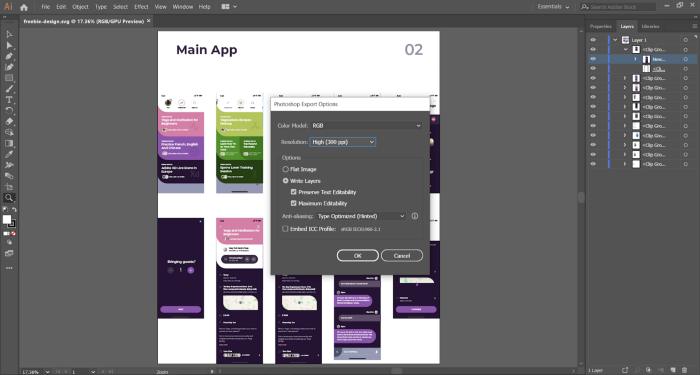Select the Flat Image radio option
This screenshot has height=375, width=700.
coord(285,169)
